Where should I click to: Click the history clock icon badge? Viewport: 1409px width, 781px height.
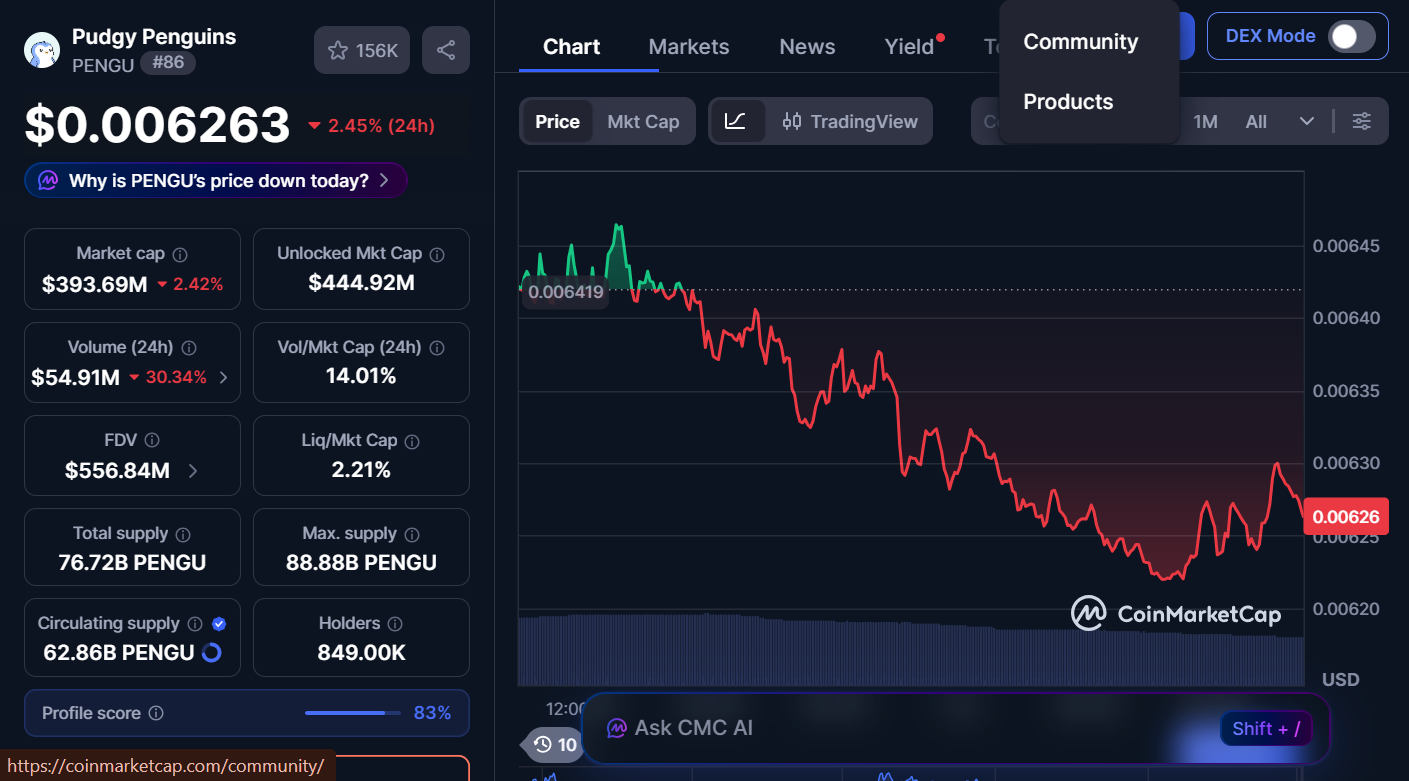coord(554,744)
